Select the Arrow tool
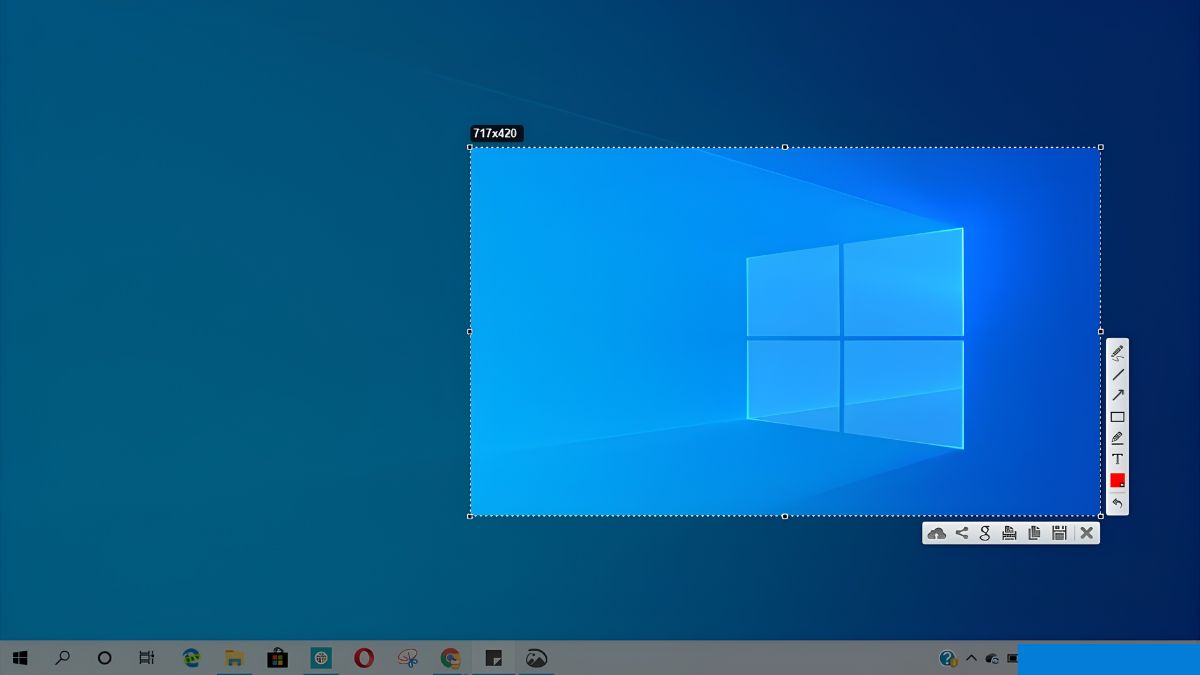 coord(1117,395)
